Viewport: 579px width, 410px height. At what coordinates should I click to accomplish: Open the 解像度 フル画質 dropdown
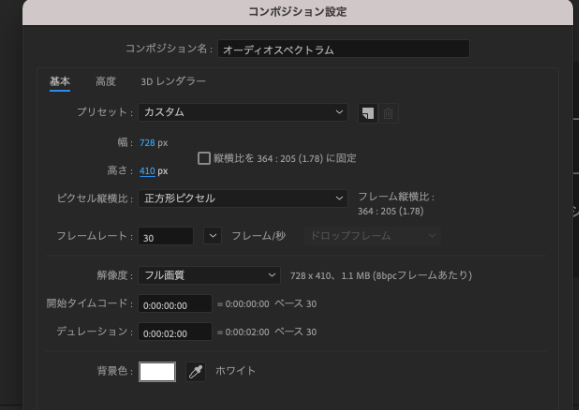point(209,275)
